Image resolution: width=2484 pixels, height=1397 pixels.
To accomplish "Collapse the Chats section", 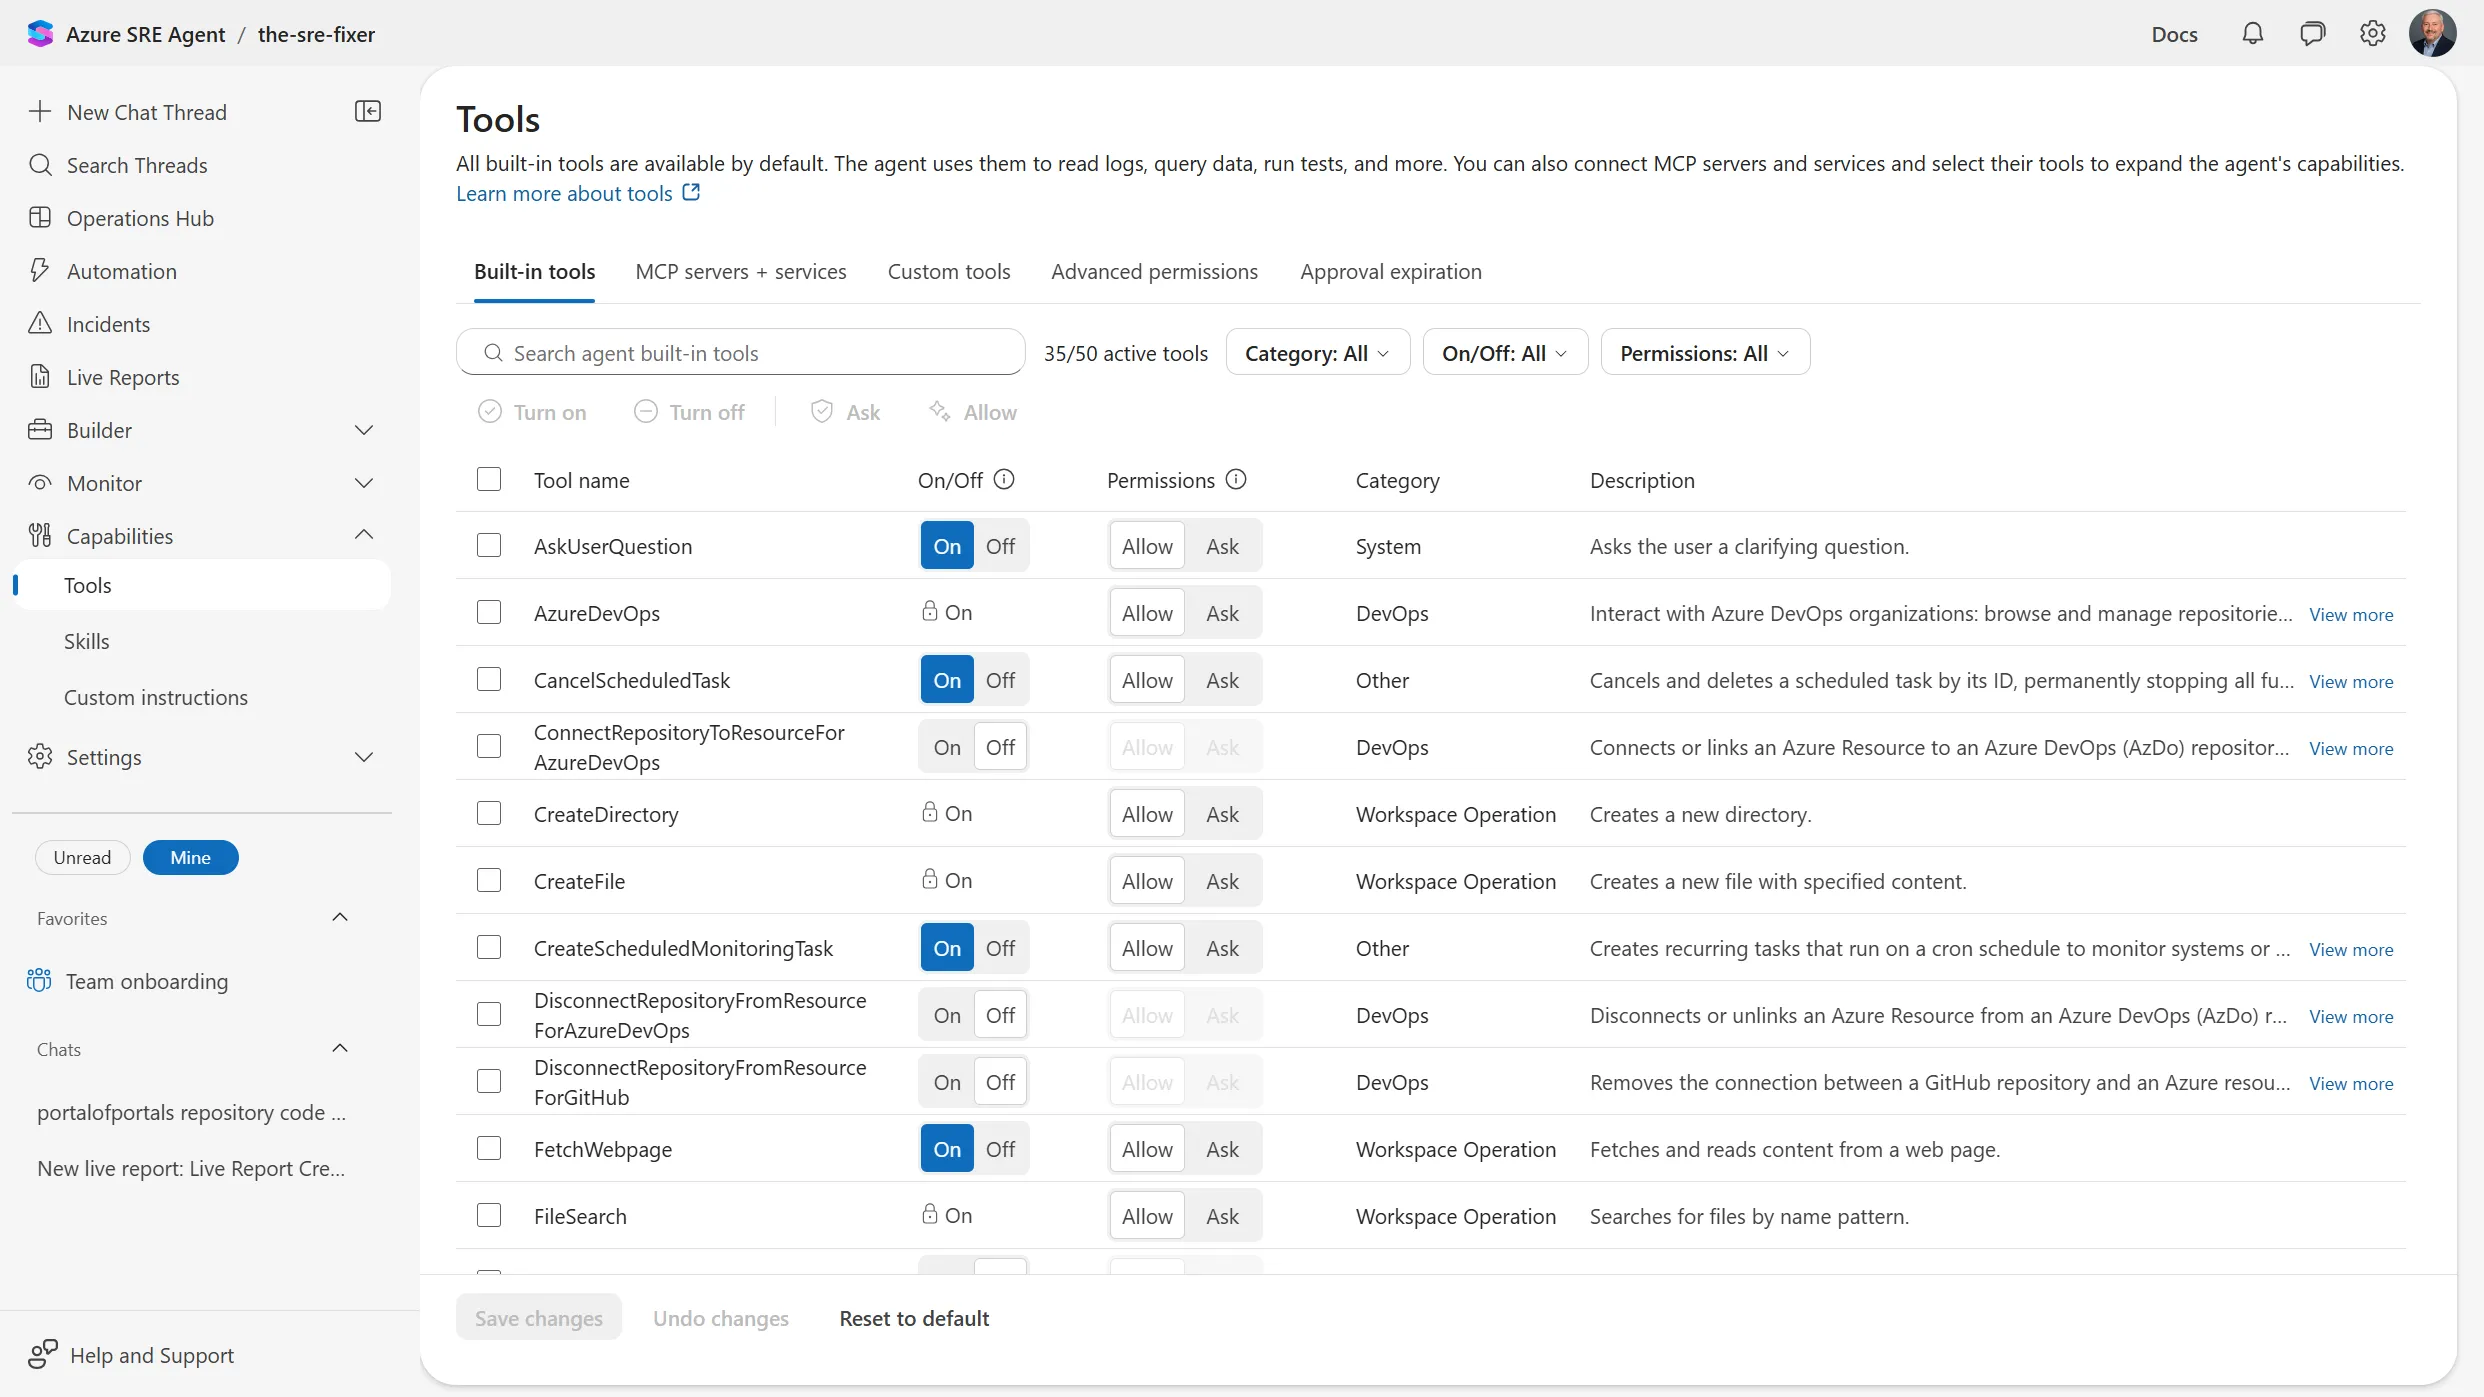I will (340, 1048).
